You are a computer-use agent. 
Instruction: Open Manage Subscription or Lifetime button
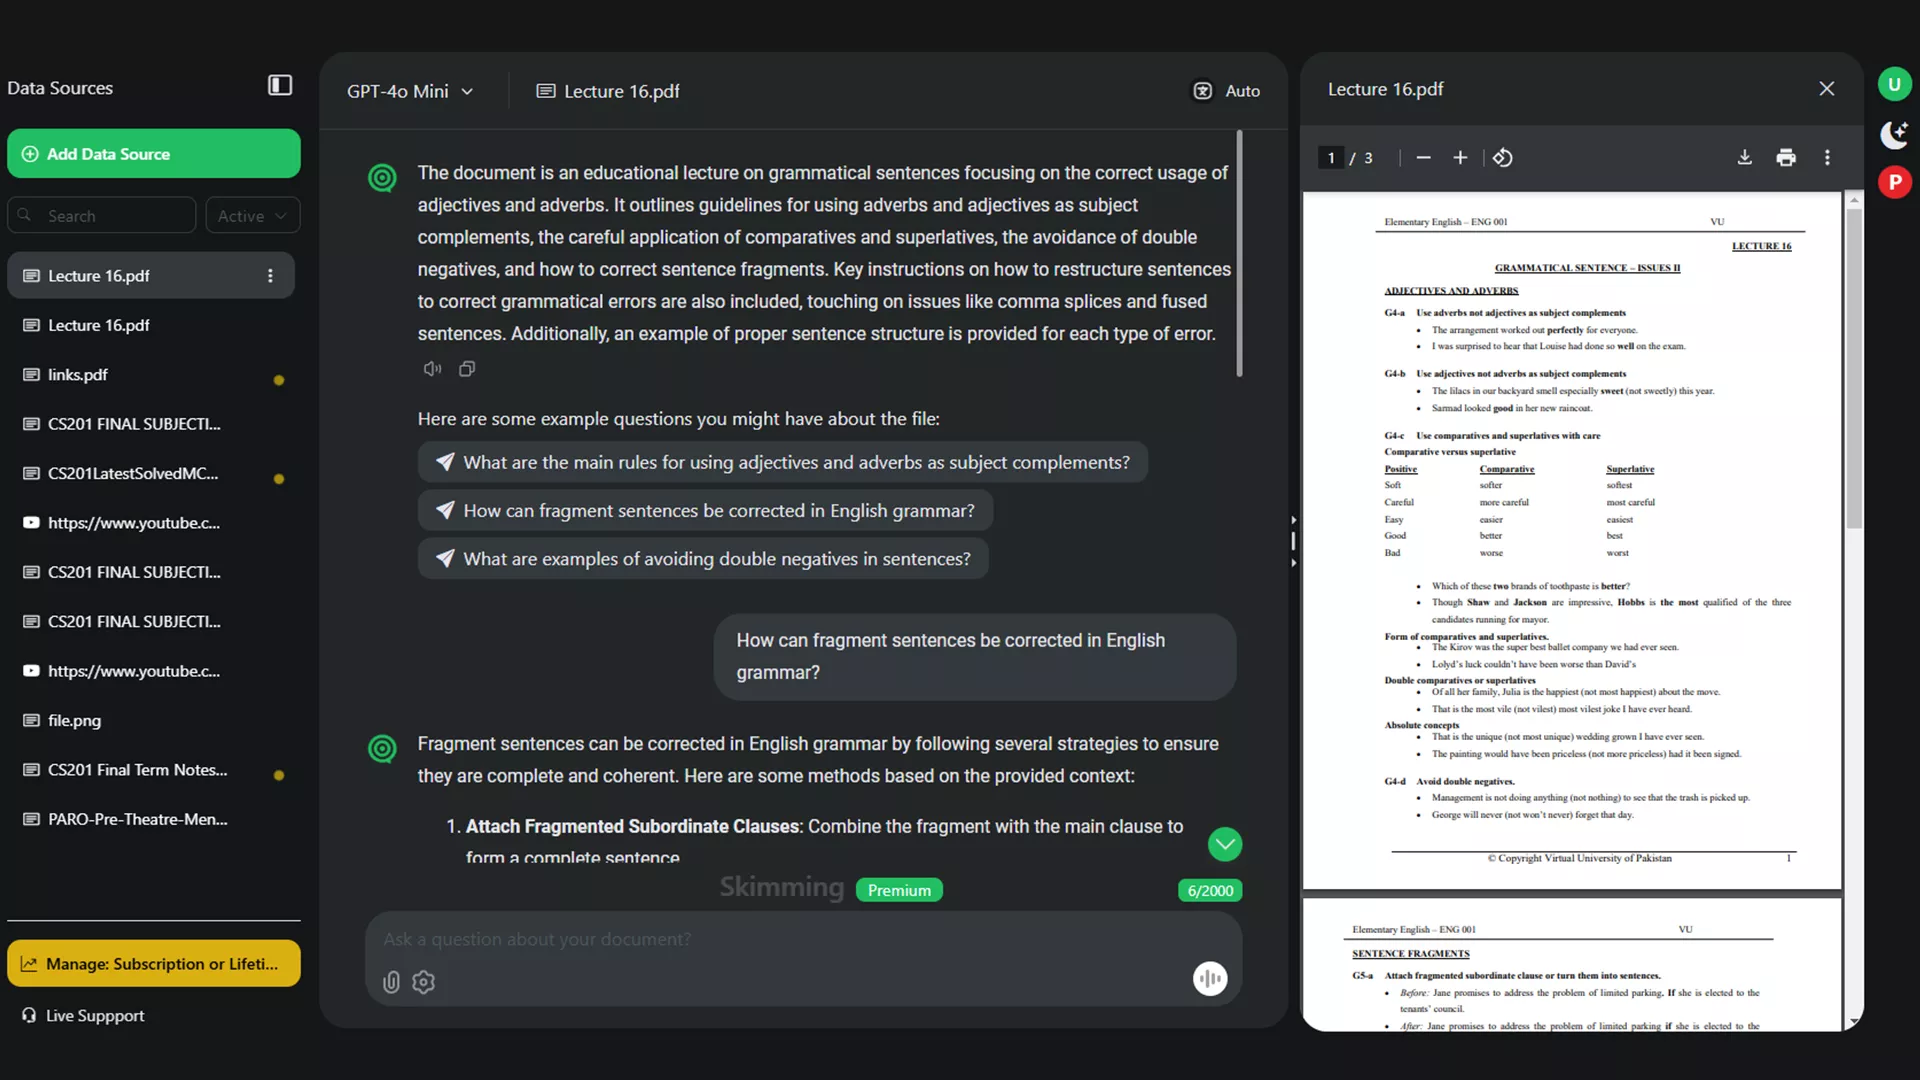tap(154, 964)
